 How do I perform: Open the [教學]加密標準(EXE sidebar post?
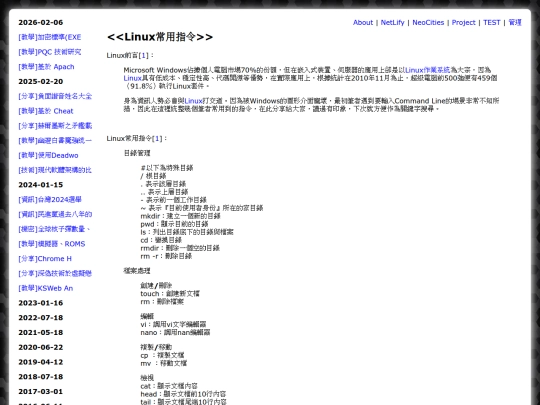point(50,37)
